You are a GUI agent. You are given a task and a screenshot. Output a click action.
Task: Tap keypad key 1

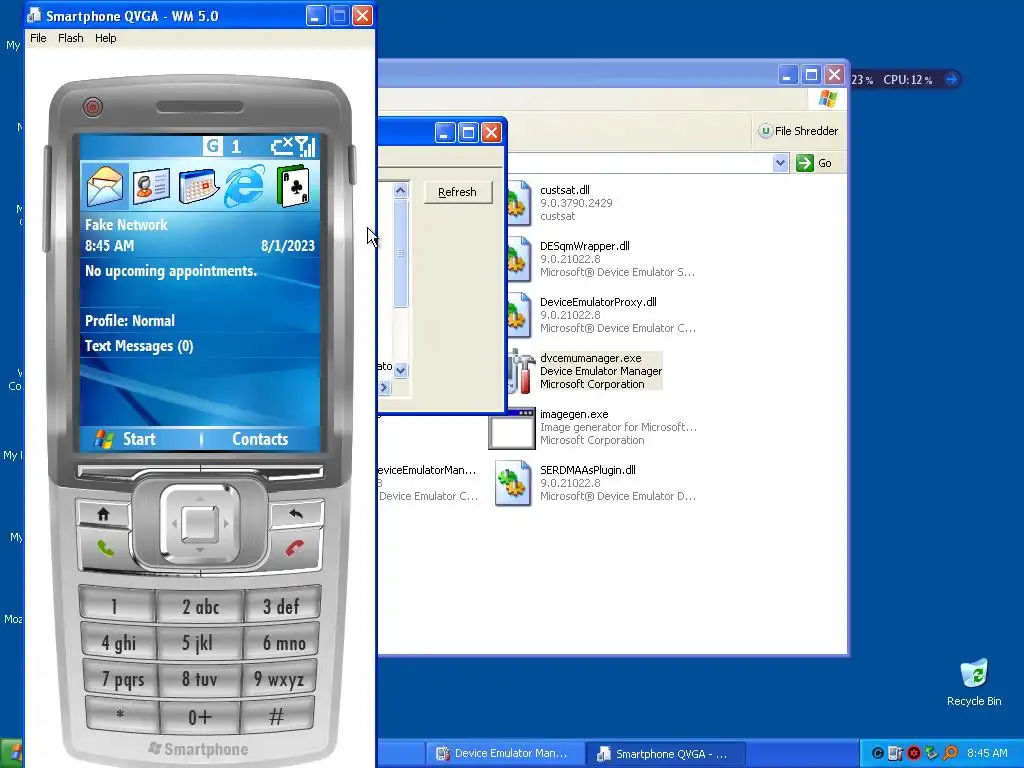point(116,605)
